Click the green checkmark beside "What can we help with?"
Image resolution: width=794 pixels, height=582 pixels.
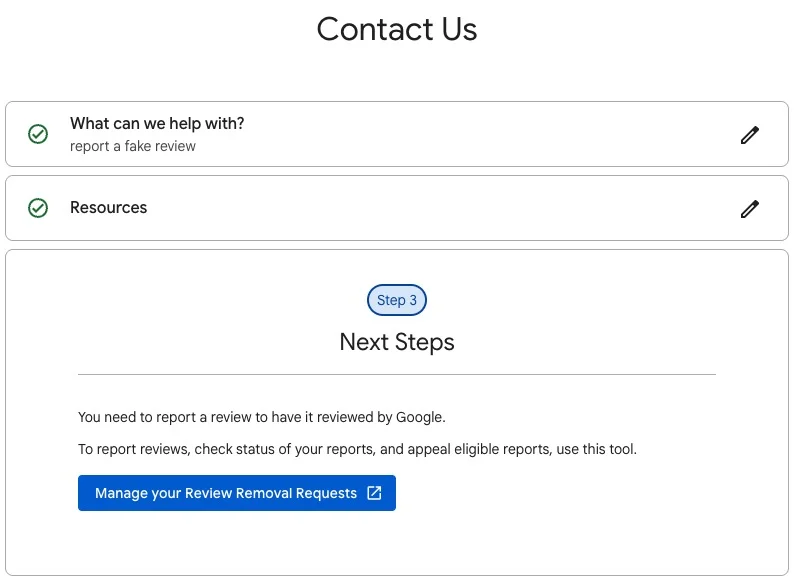(38, 134)
